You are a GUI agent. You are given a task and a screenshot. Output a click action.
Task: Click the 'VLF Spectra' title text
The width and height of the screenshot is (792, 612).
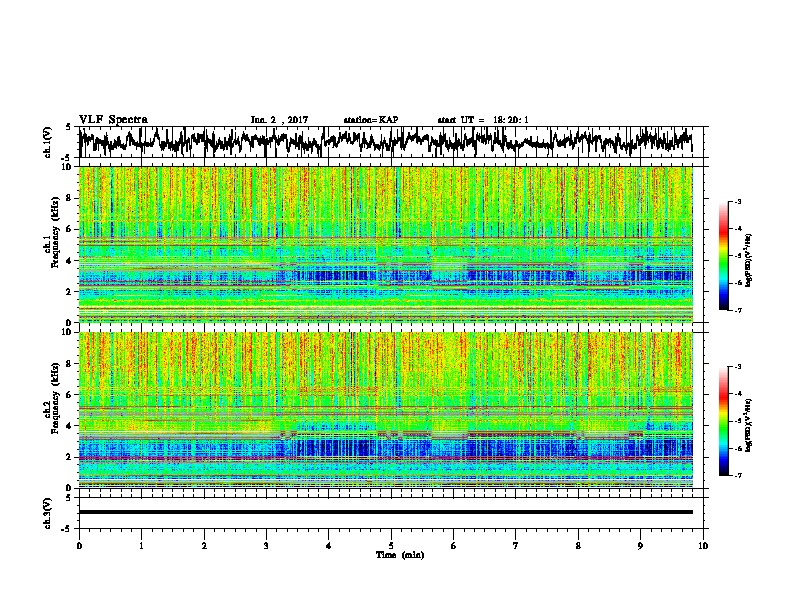coord(113,120)
